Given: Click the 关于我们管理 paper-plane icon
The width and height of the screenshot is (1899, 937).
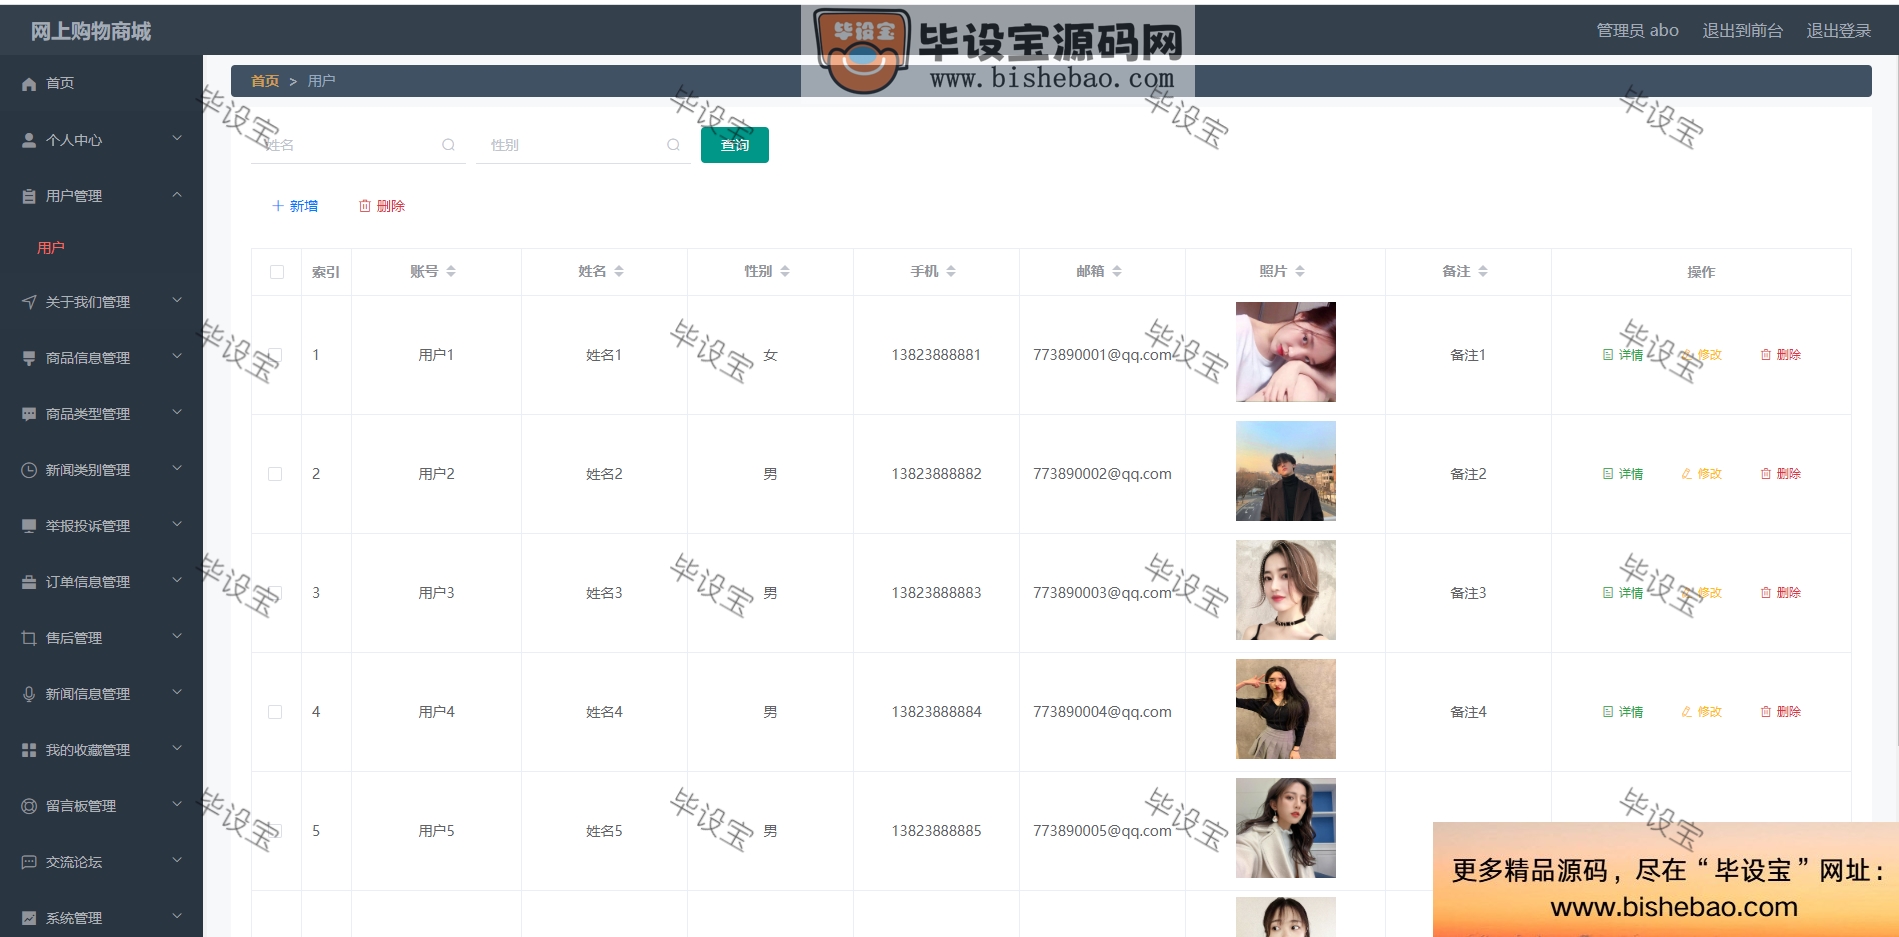Looking at the screenshot, I should [x=29, y=302].
